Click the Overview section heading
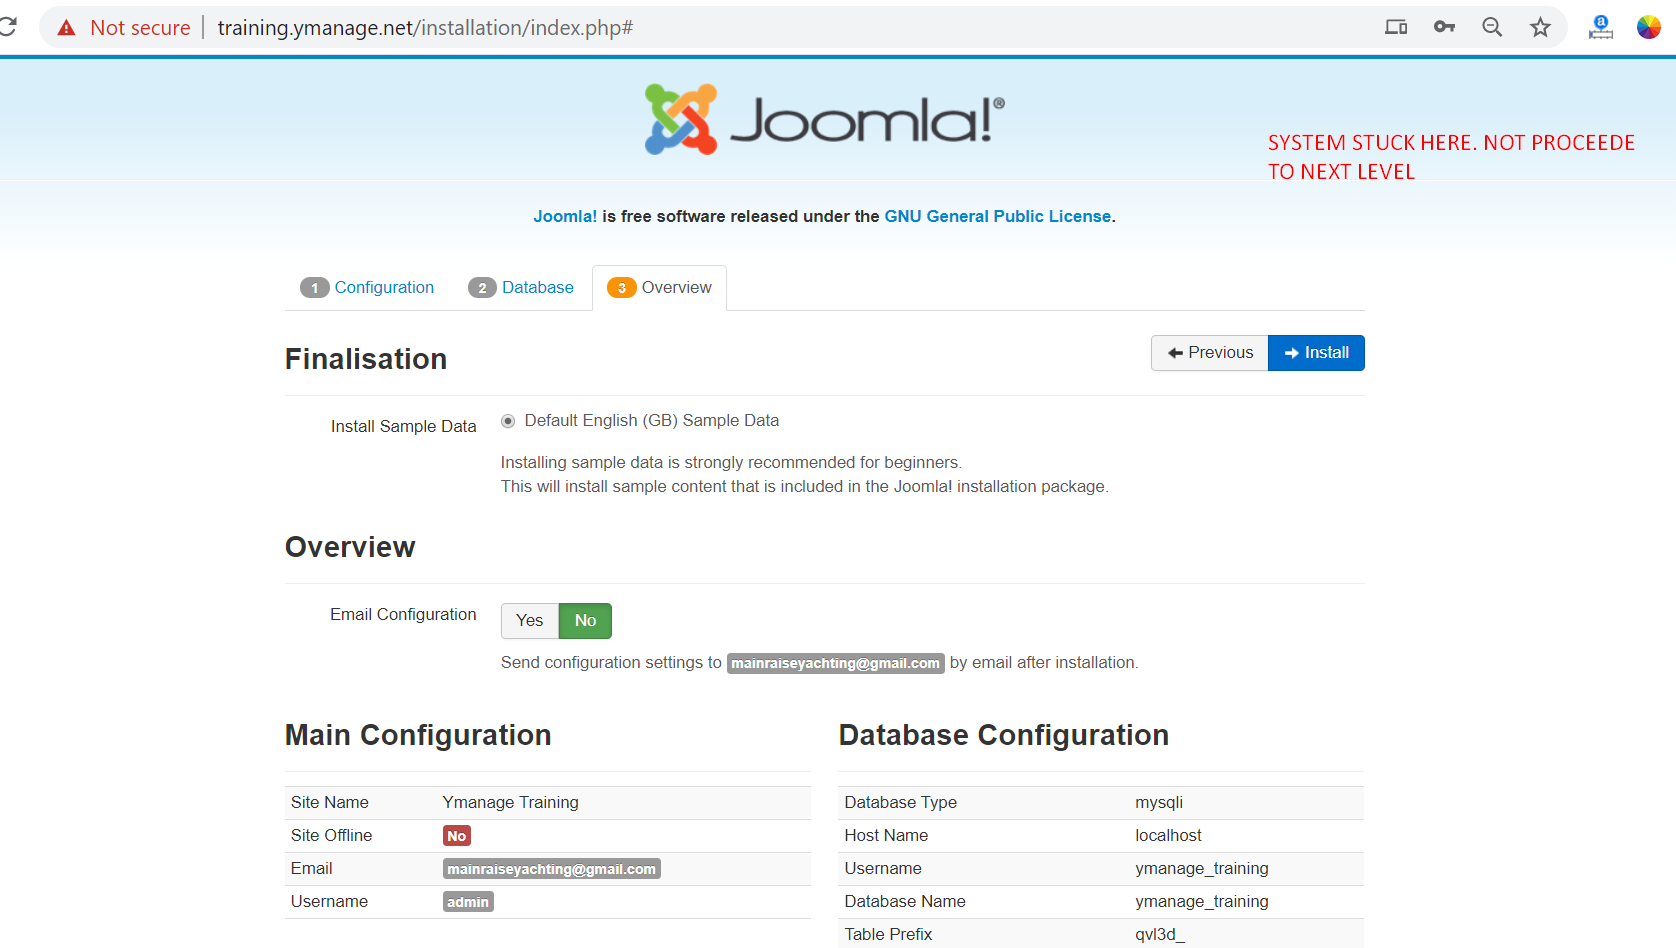1676x948 pixels. pyautogui.click(x=350, y=547)
